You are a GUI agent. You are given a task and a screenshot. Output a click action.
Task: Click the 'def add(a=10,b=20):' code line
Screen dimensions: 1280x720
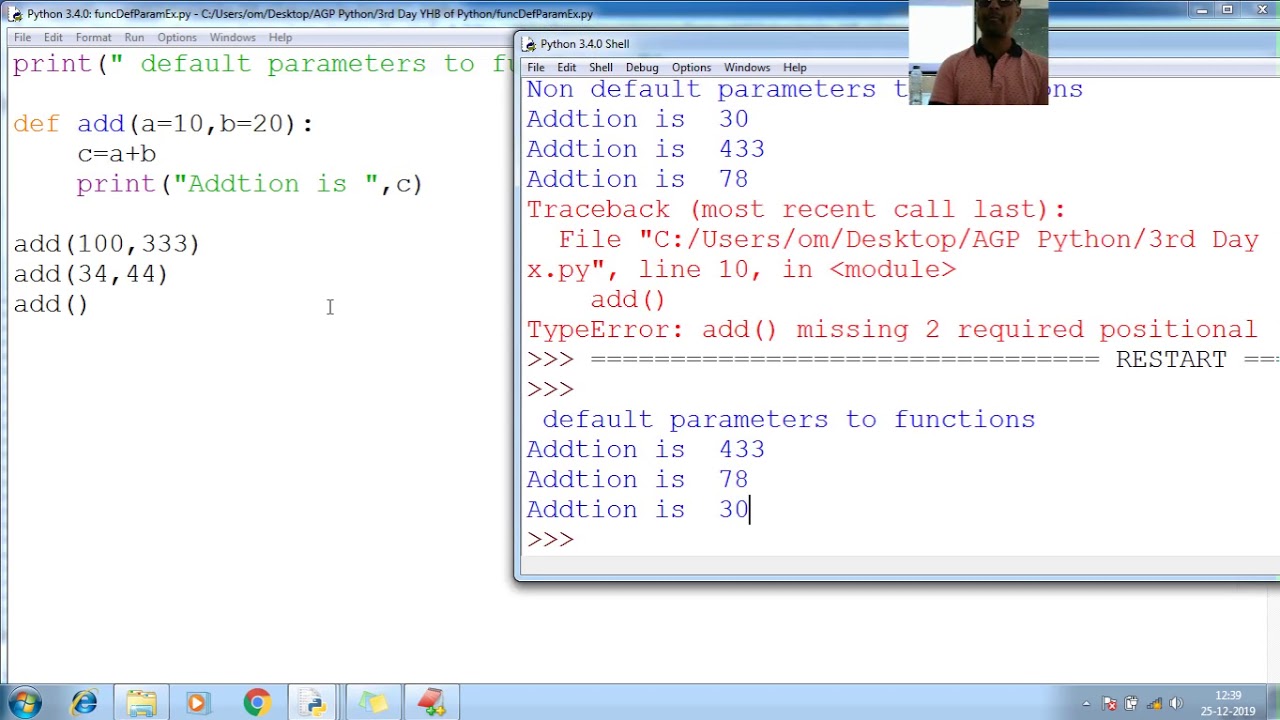[x=163, y=124]
